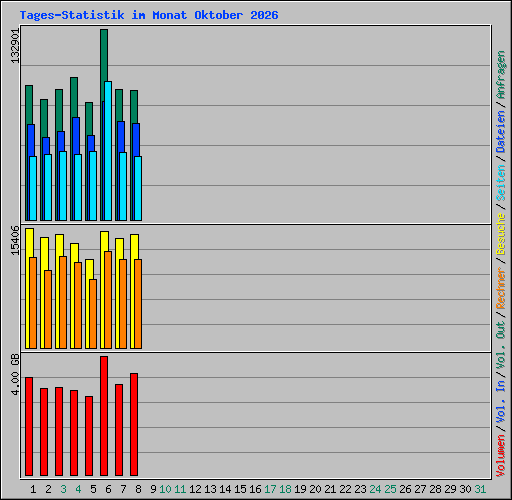Viewport: 512px width, 500px height.
Task: Click the red Volumen bar for day 5
Action: point(89,436)
